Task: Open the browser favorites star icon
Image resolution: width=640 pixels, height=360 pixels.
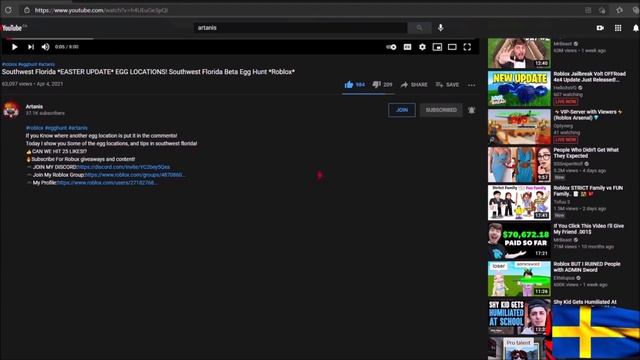Action: [620, 10]
